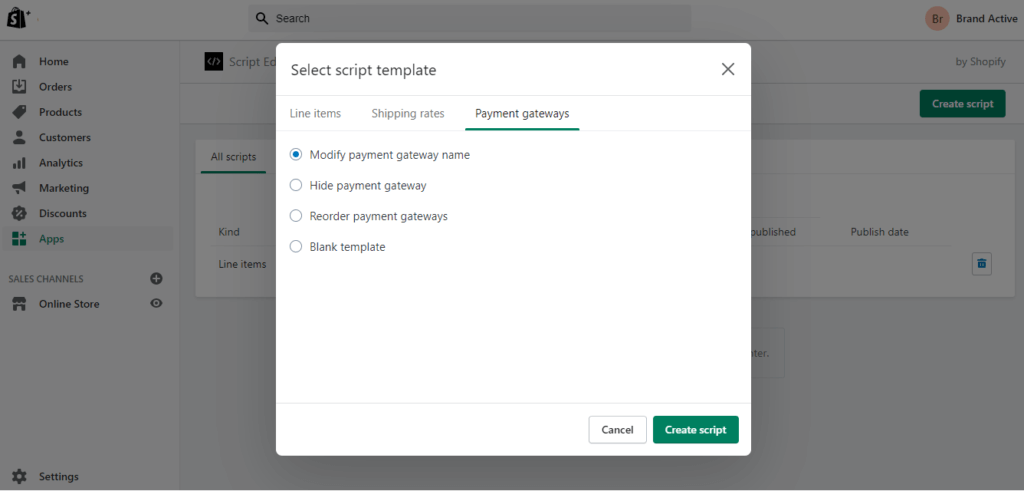1024x491 pixels.
Task: Open Home from sidebar icon
Action: [x=19, y=62]
